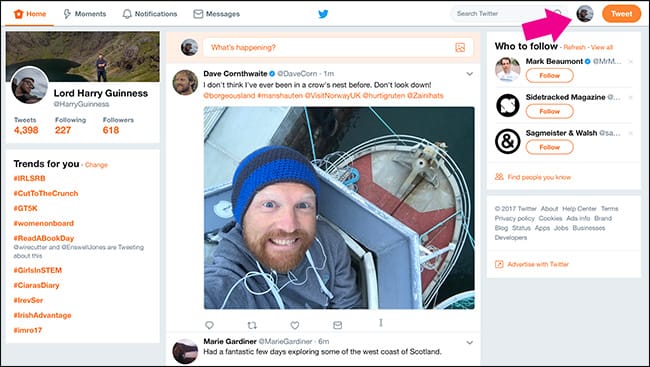Open profile menu from top-right avatar
This screenshot has height=367, width=650.
(x=585, y=14)
